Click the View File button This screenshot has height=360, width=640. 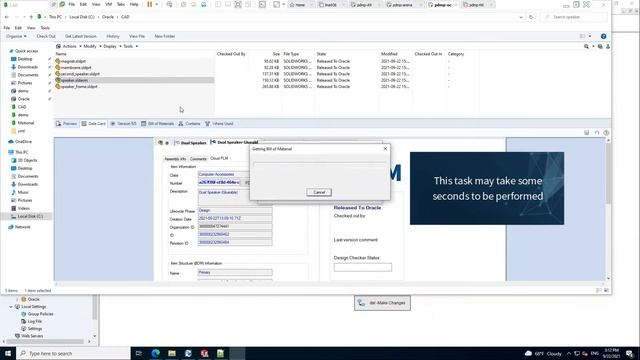coord(137,36)
